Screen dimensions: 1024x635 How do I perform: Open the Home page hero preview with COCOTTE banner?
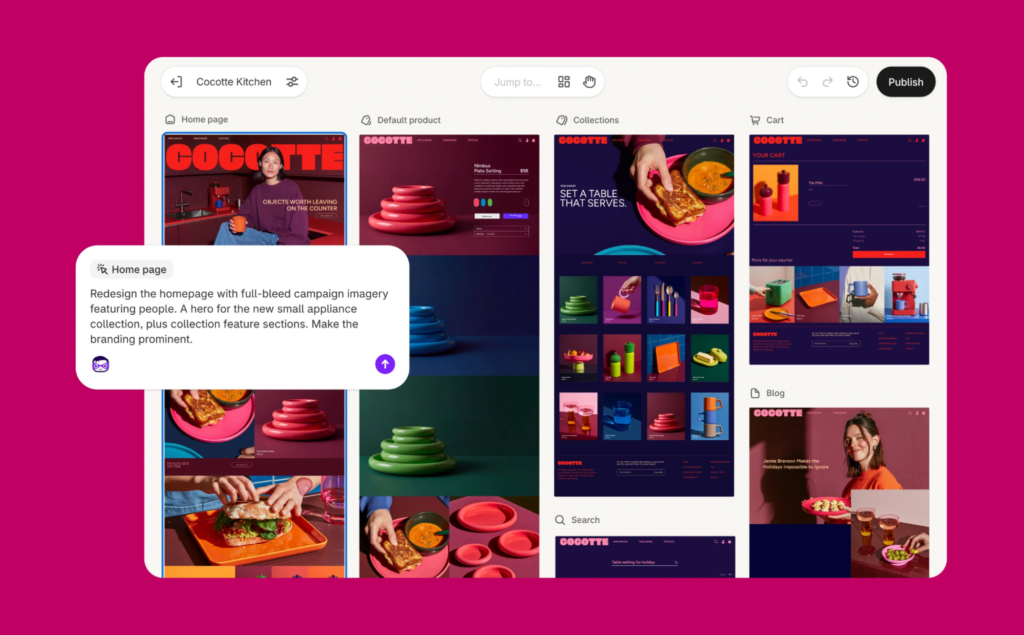[254, 189]
